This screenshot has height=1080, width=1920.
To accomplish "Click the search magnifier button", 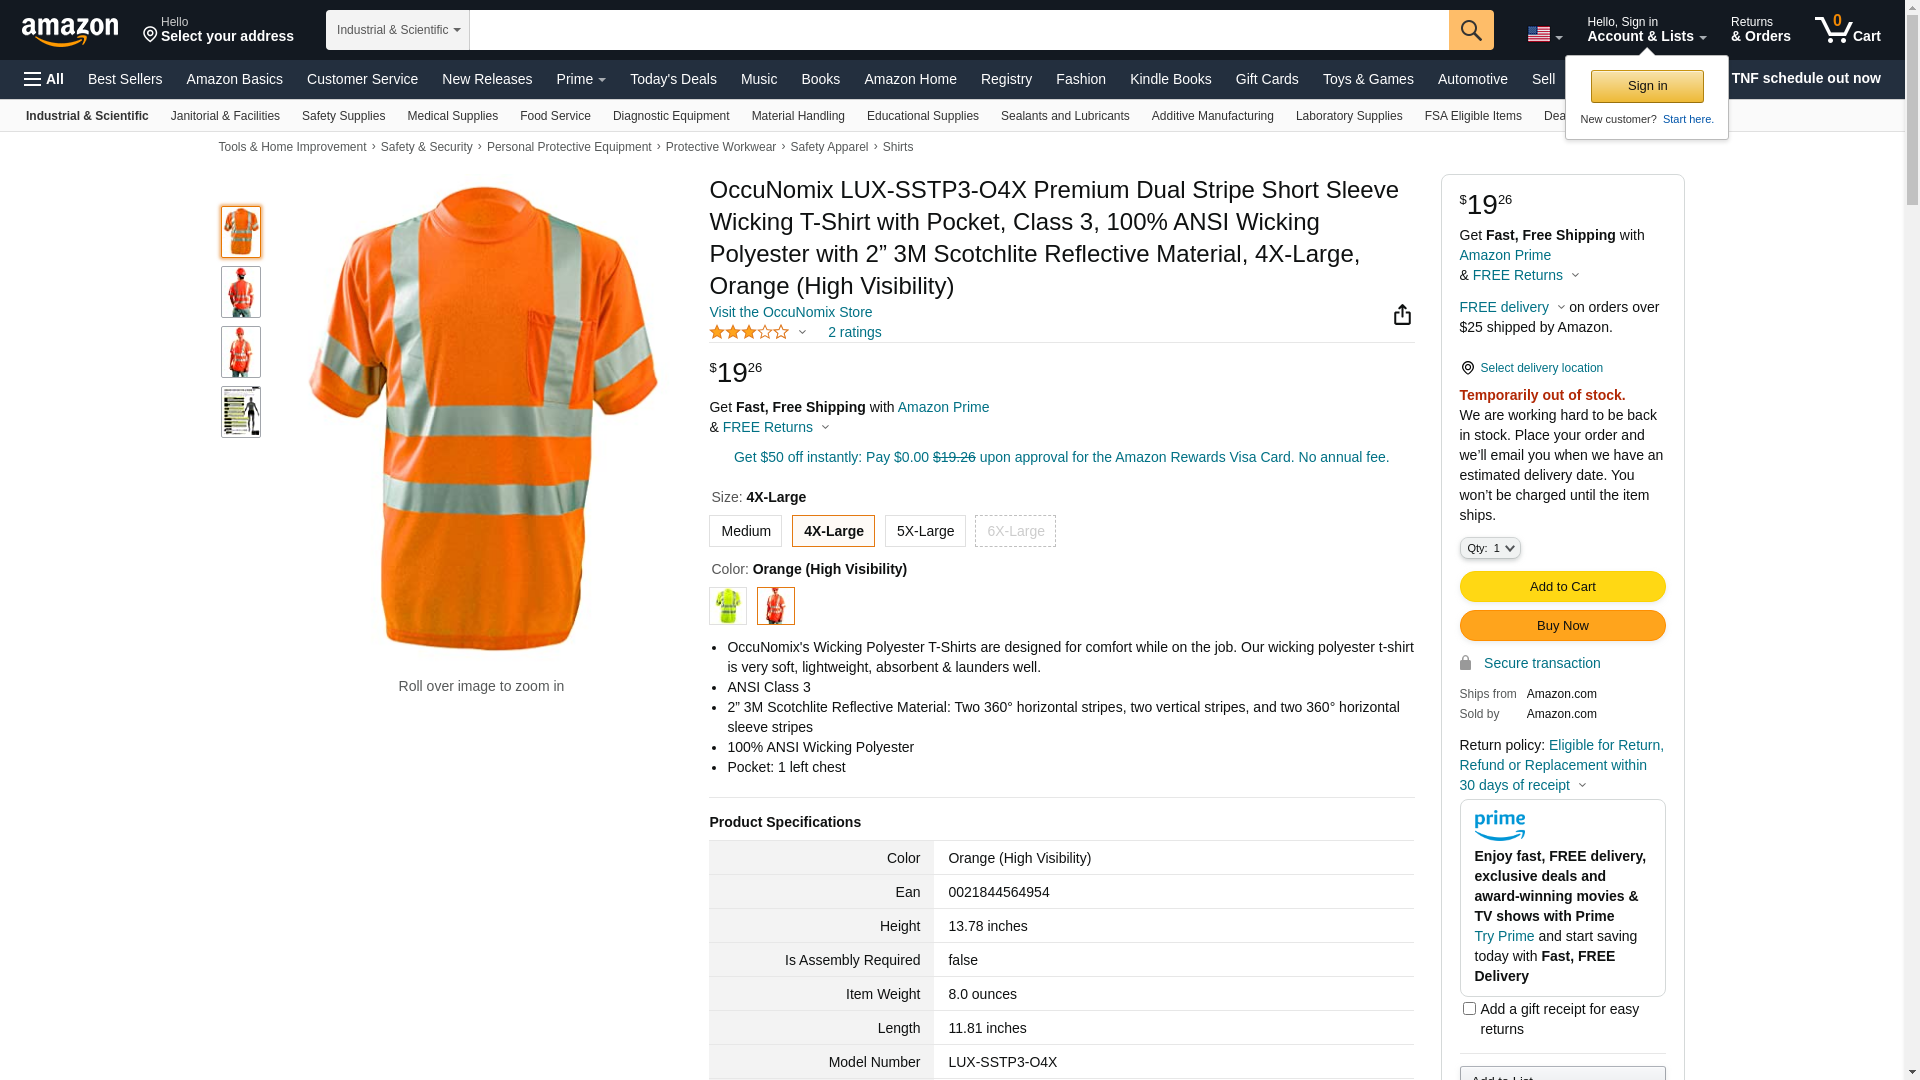I will (x=1471, y=30).
